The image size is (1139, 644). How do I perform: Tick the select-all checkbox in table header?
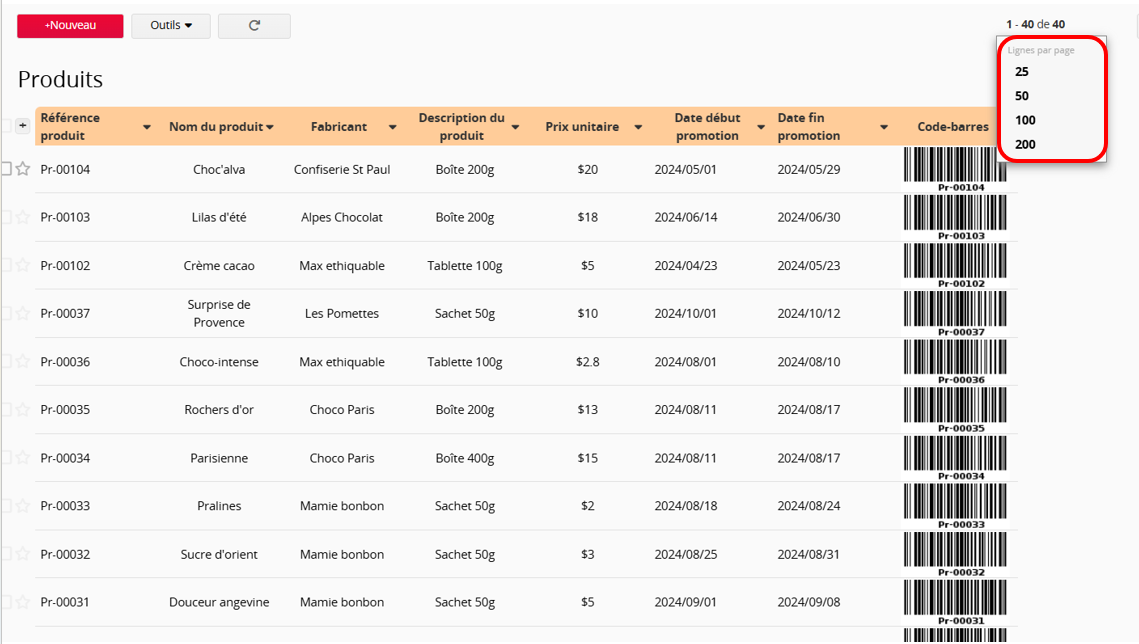pos(6,126)
